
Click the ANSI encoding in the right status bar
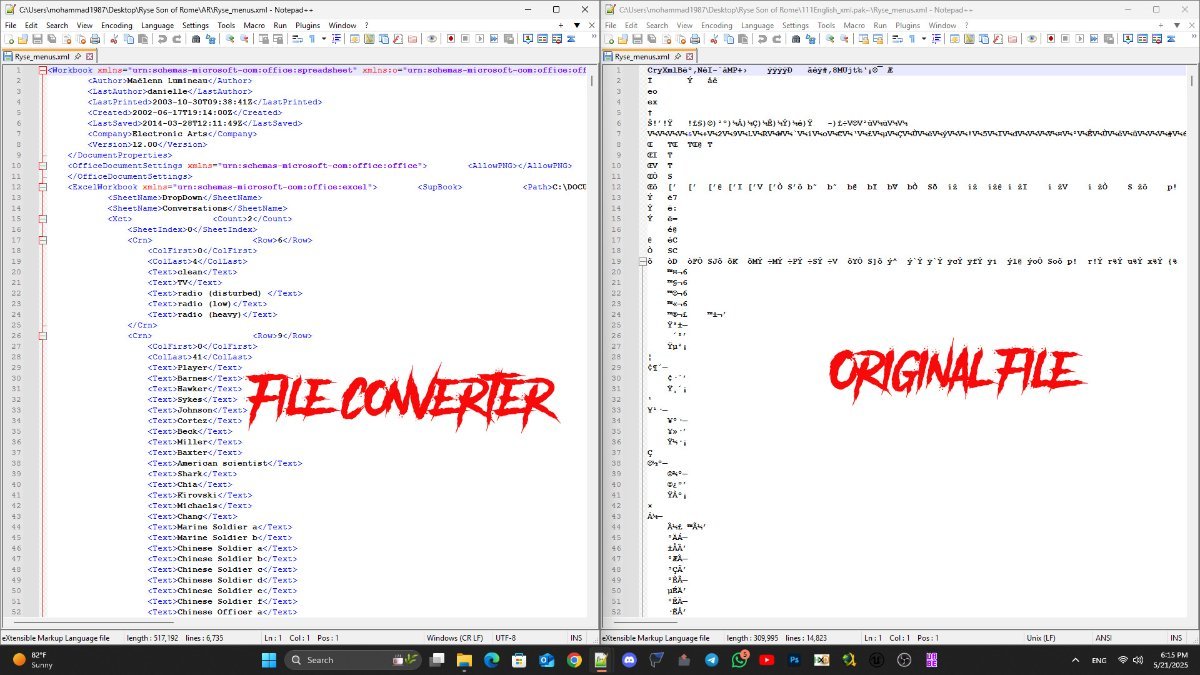click(x=1104, y=637)
